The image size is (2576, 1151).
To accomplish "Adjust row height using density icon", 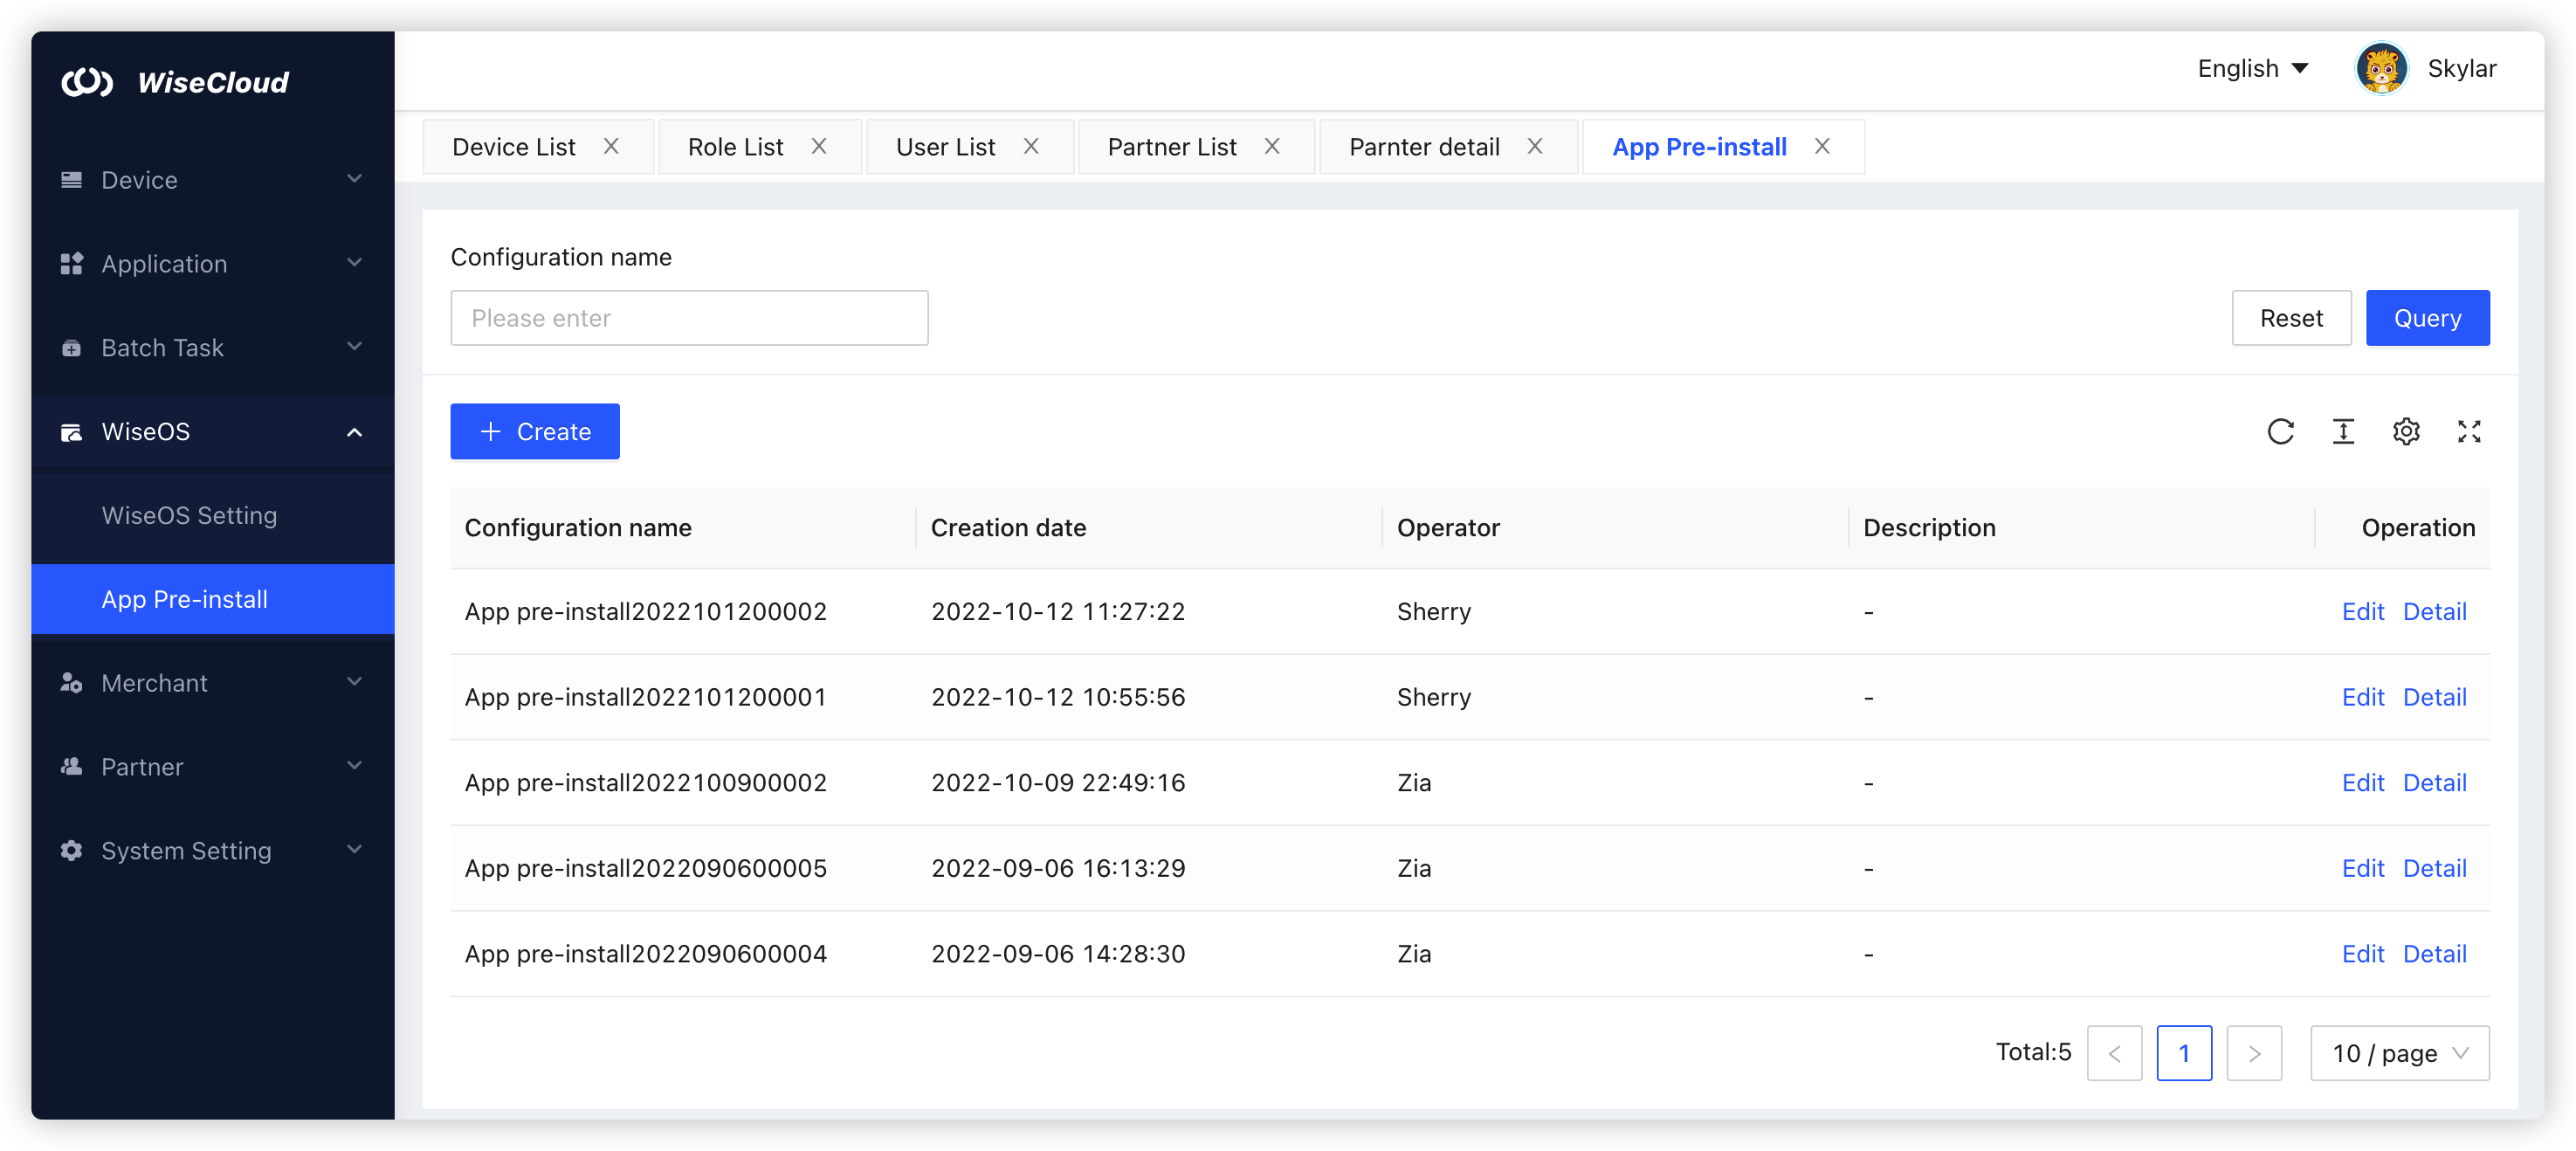I will [2343, 431].
